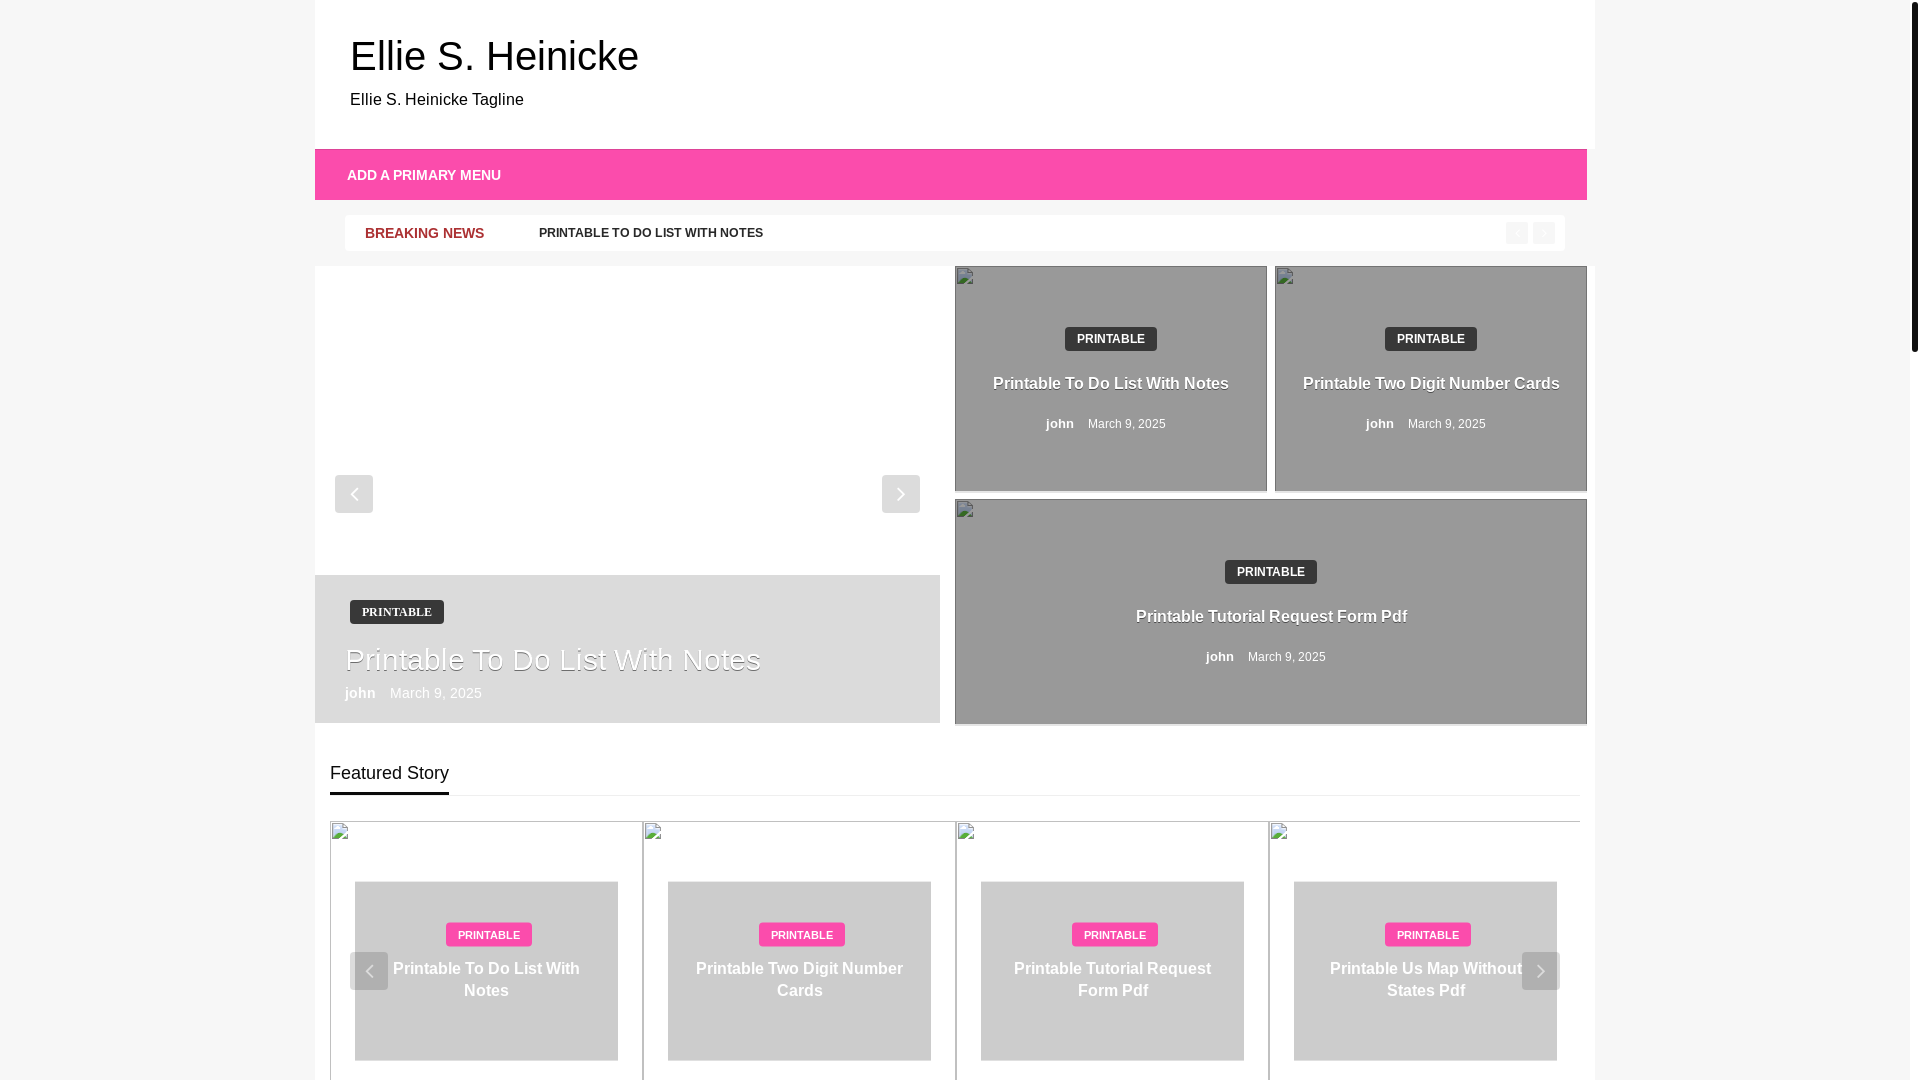
Task: Click the main slider next arrow
Action: pos(901,494)
